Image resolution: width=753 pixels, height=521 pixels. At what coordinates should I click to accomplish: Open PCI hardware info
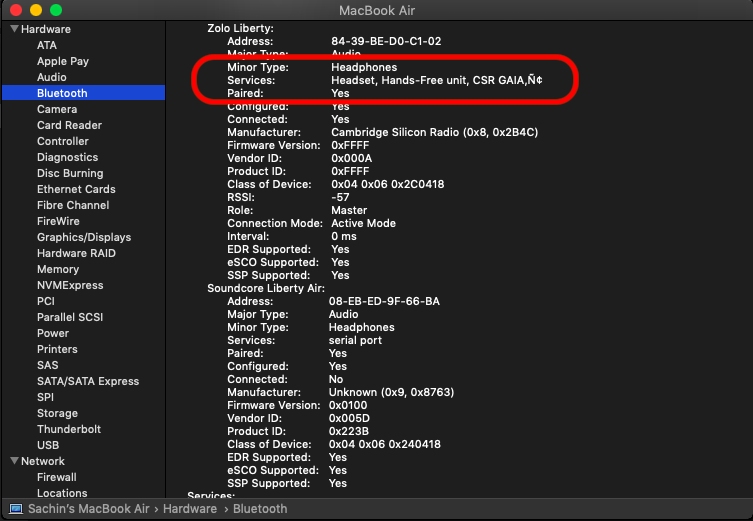(x=46, y=301)
